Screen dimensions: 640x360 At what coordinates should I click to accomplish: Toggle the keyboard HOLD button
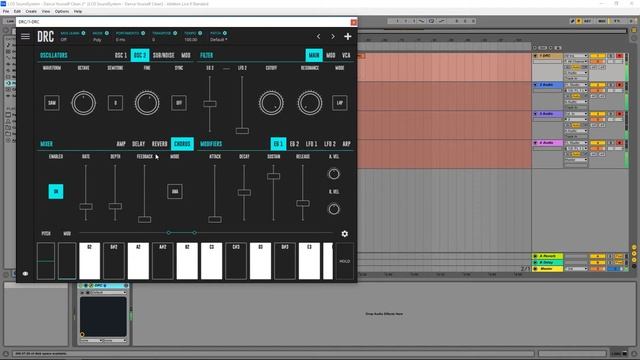click(x=345, y=261)
